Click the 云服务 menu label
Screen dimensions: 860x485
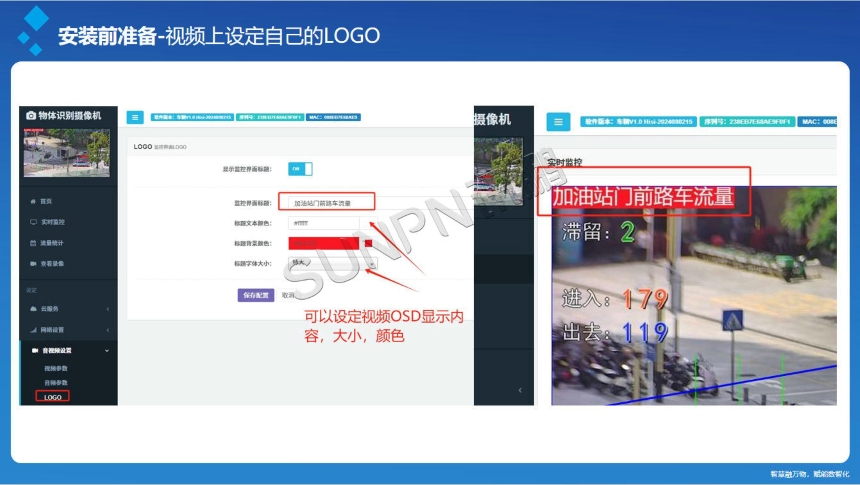click(49, 309)
